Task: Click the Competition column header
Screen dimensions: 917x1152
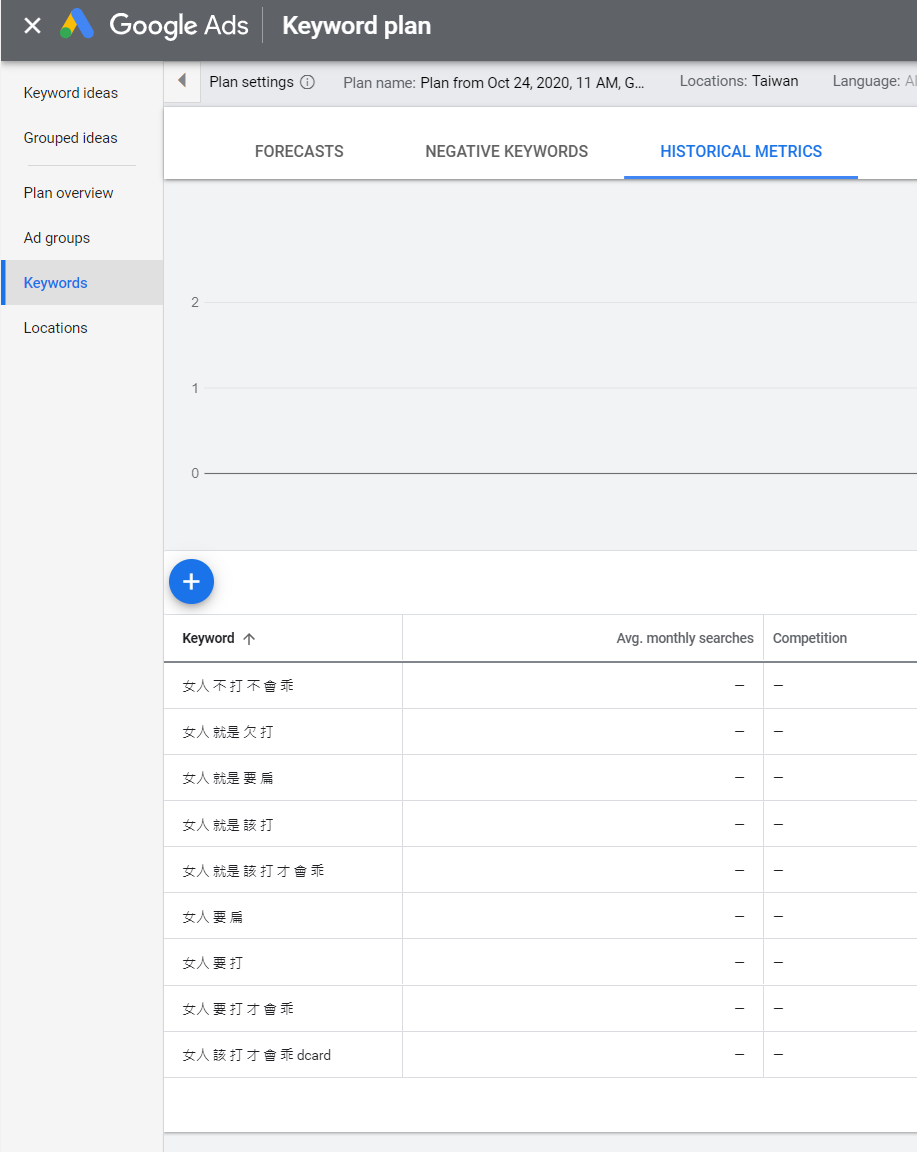Action: coord(809,639)
